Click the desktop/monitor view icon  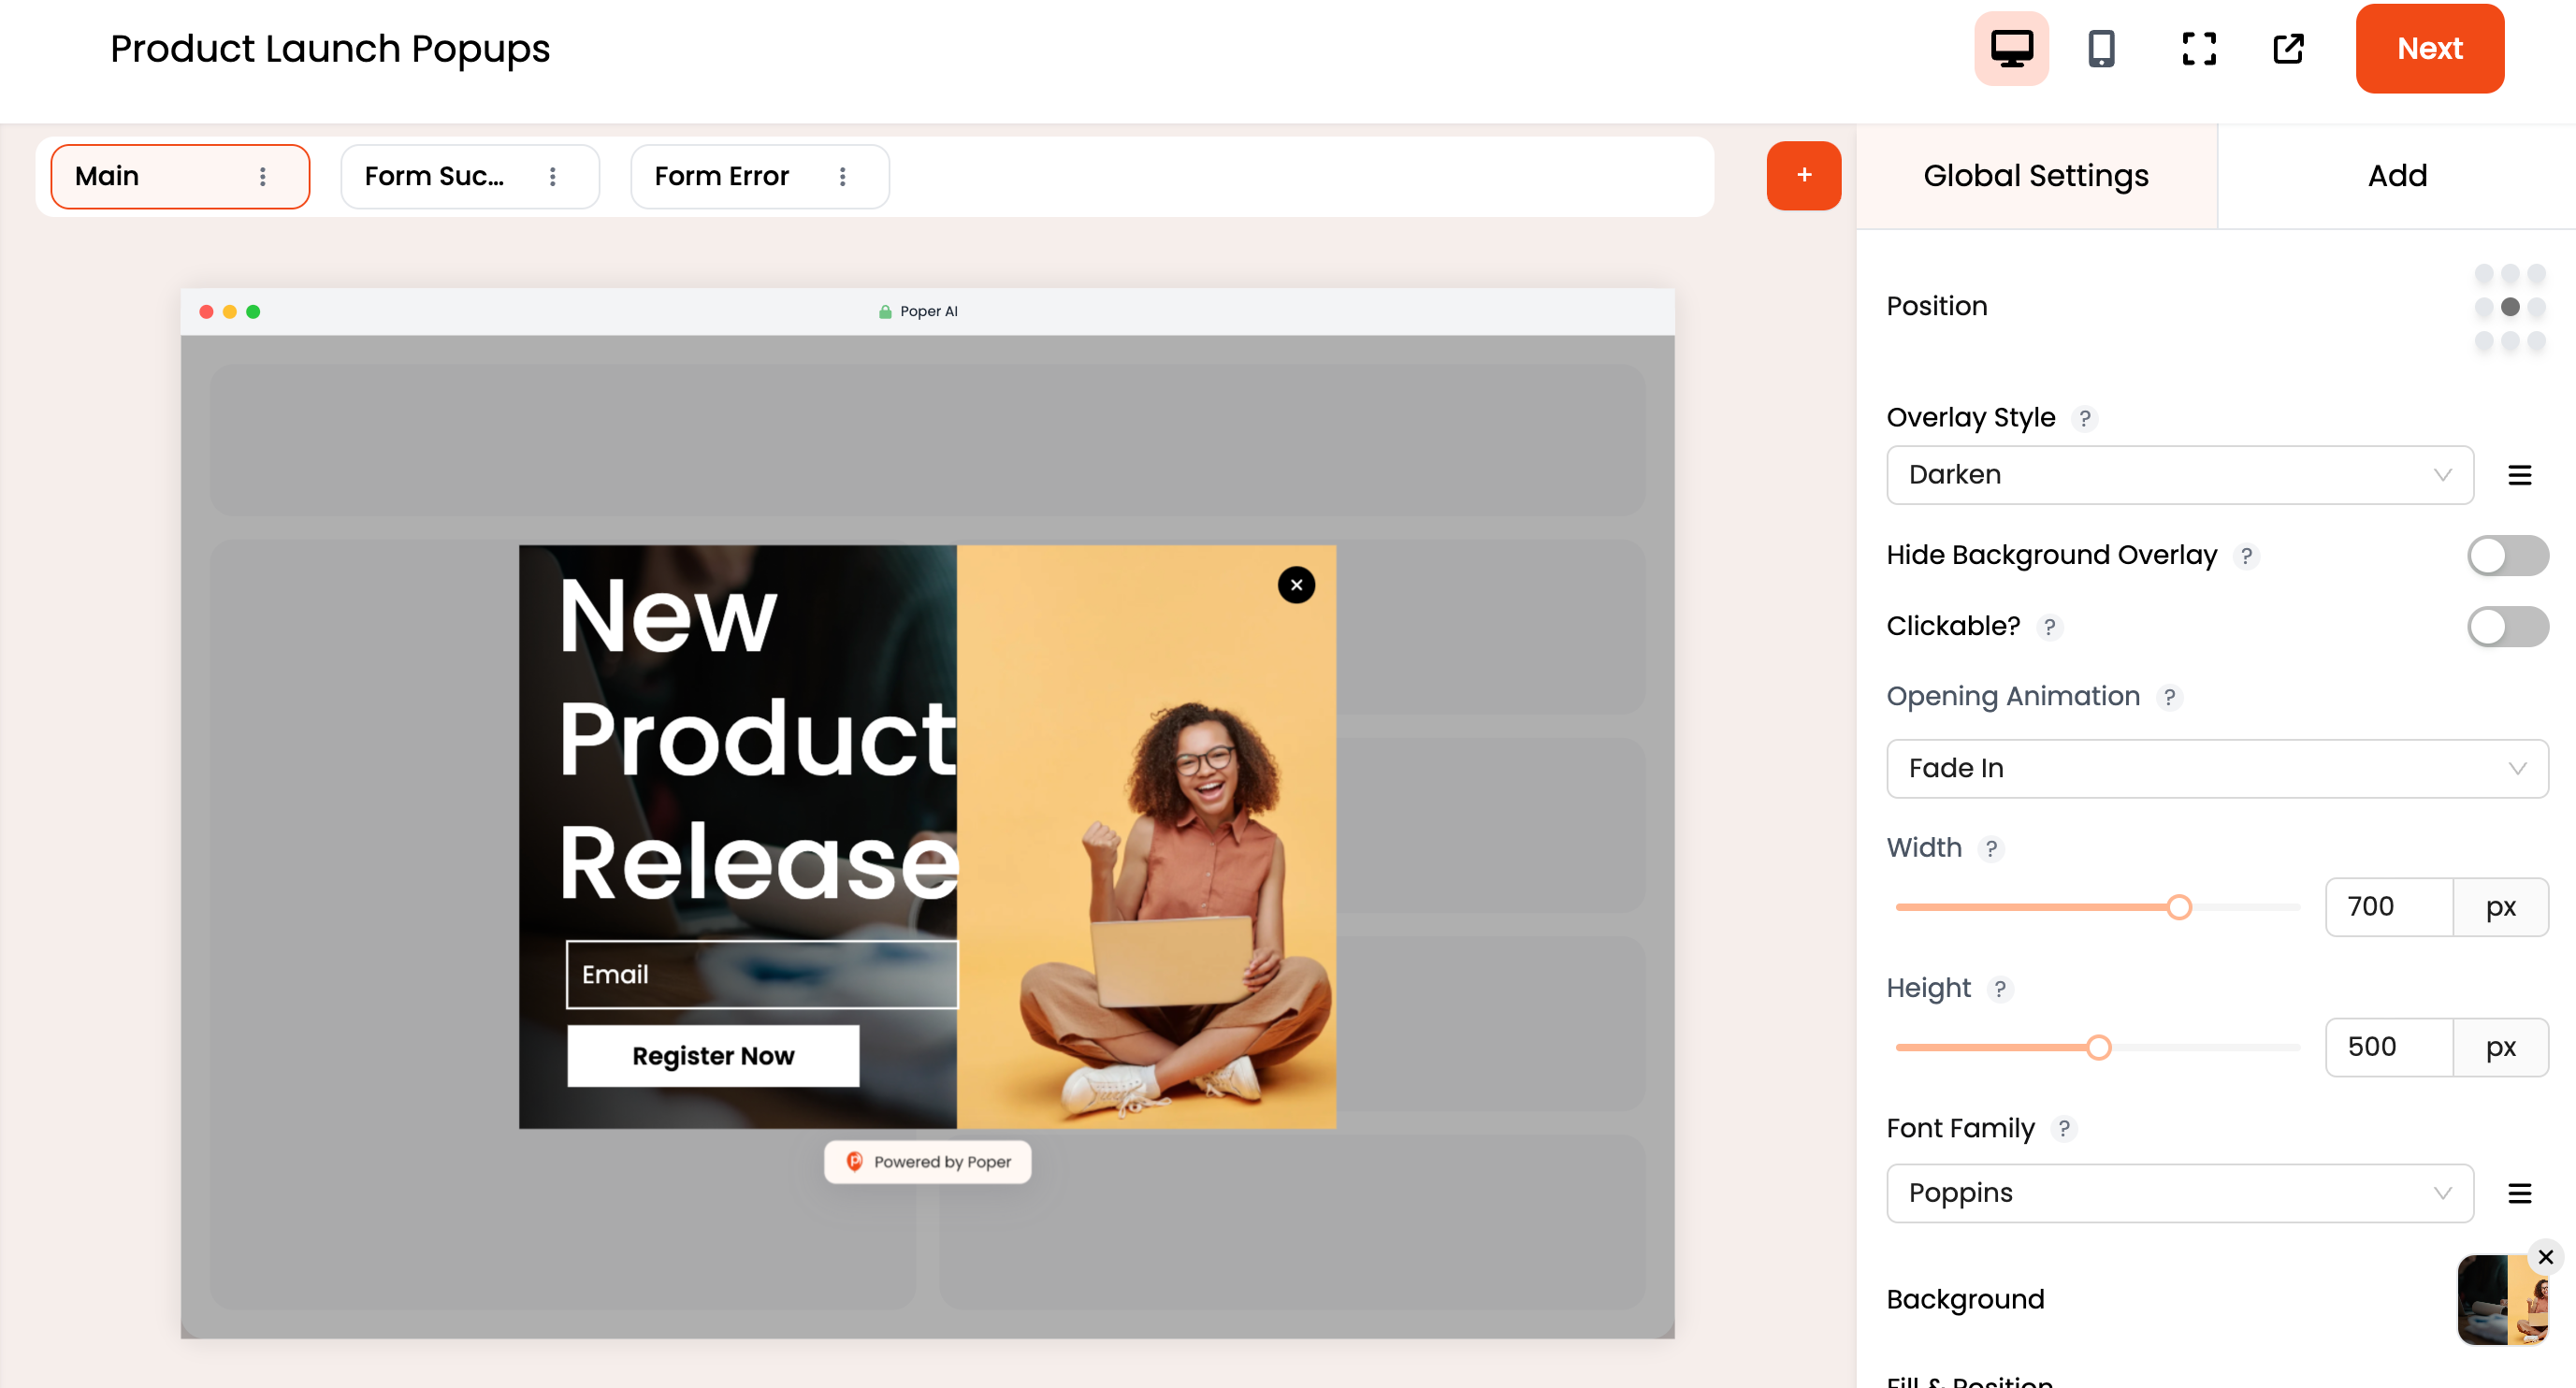(x=2012, y=46)
